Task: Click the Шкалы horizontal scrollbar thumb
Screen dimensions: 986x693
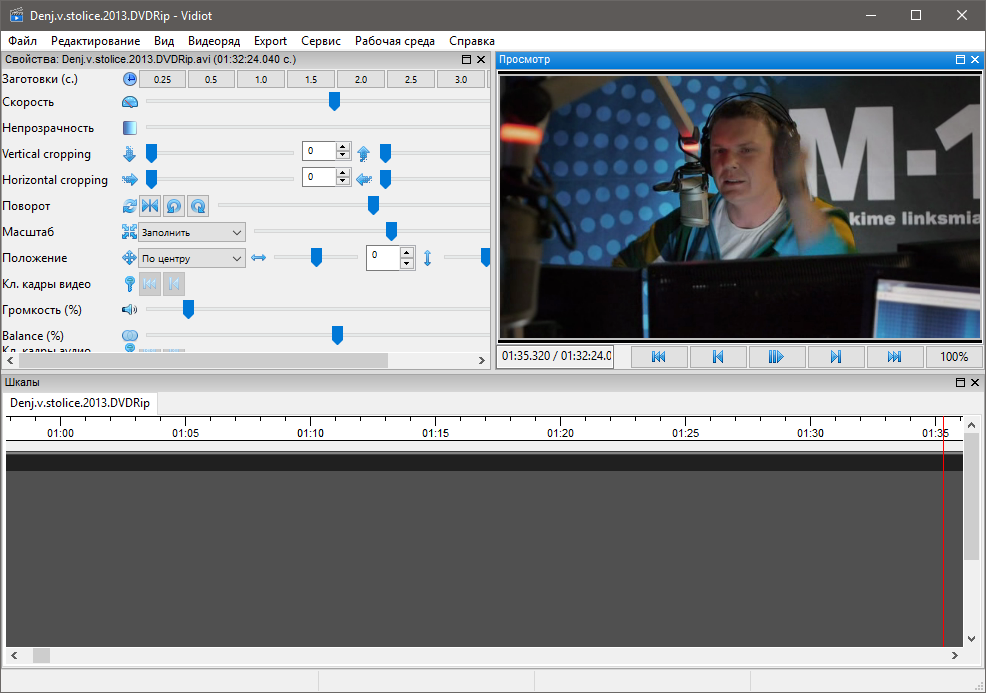Action: pos(42,655)
